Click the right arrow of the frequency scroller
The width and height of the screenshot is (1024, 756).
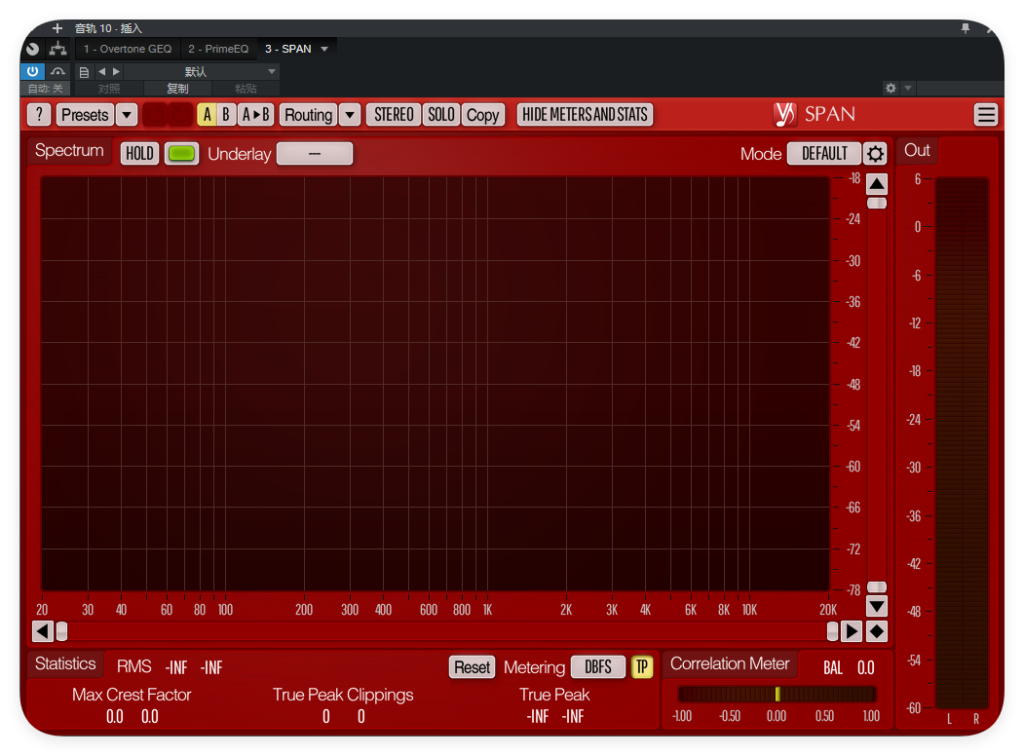coord(851,631)
